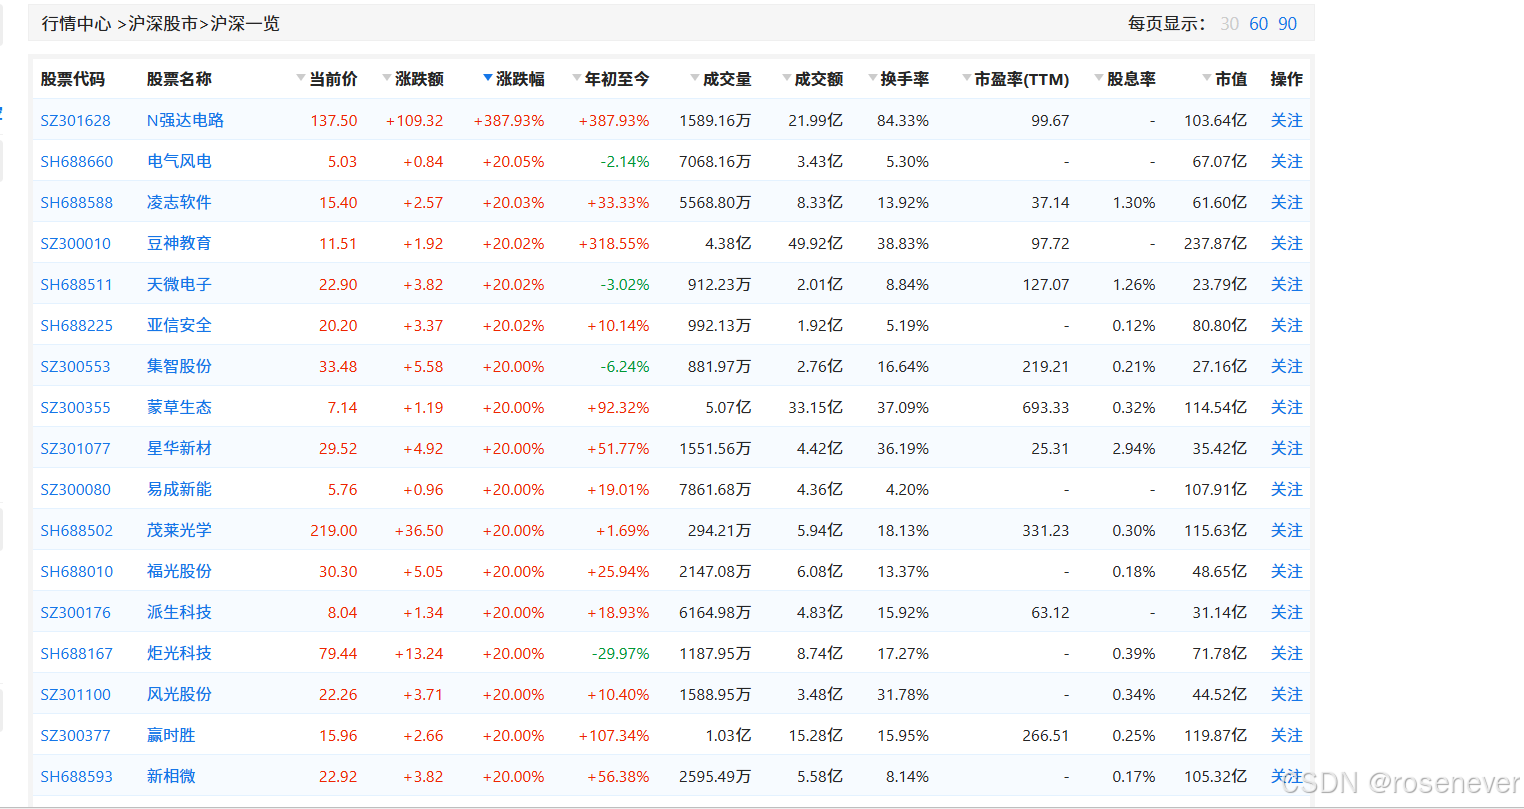Click the 涨跌幅 sort arrow
1524x809 pixels.
[x=487, y=78]
